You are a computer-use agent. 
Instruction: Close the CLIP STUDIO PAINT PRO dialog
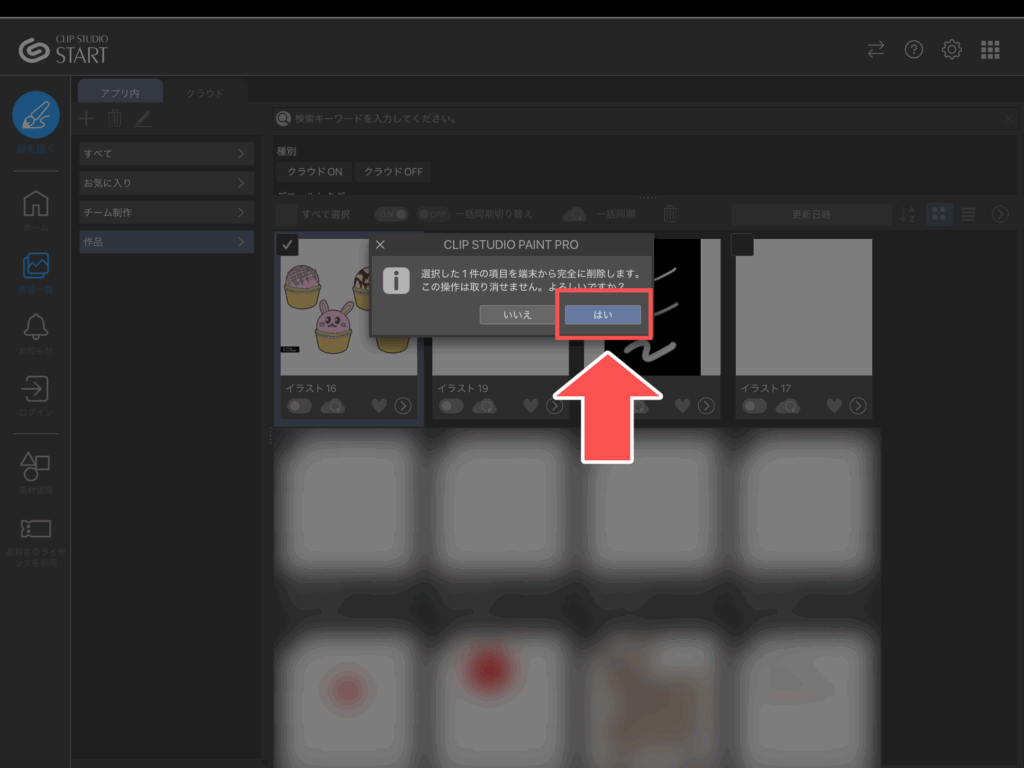[x=380, y=244]
